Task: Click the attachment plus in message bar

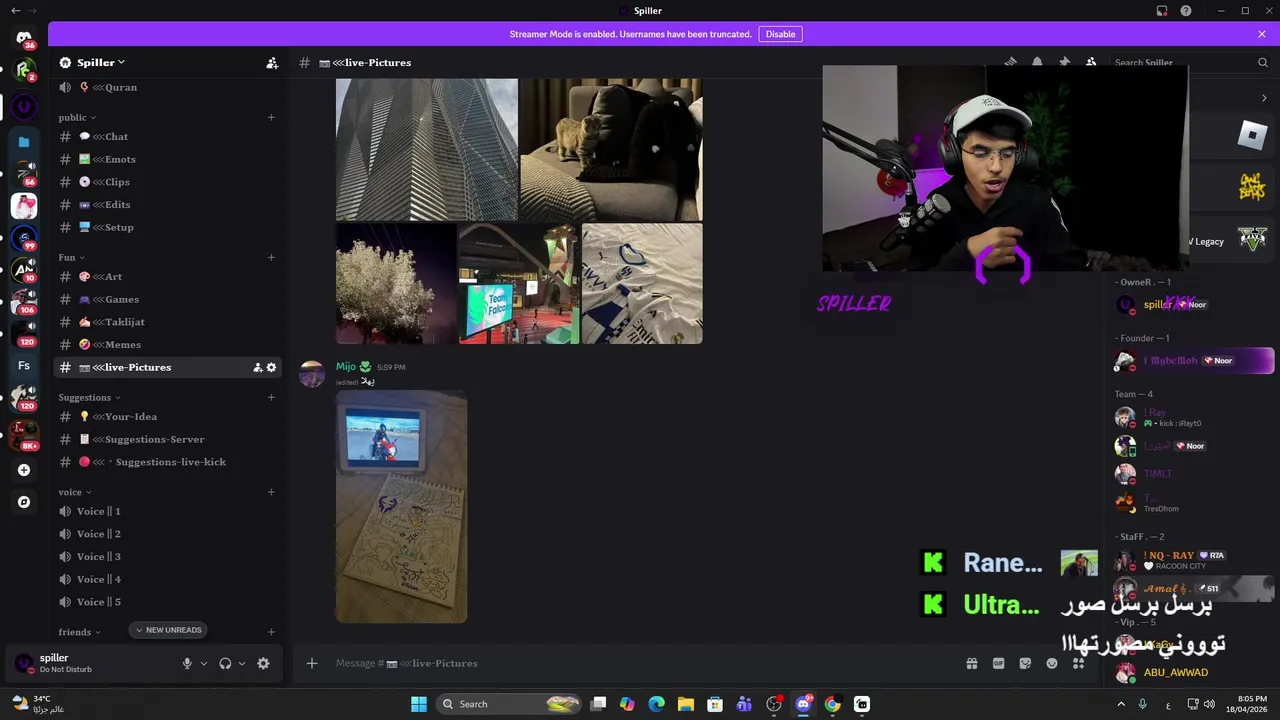Action: pyautogui.click(x=312, y=663)
